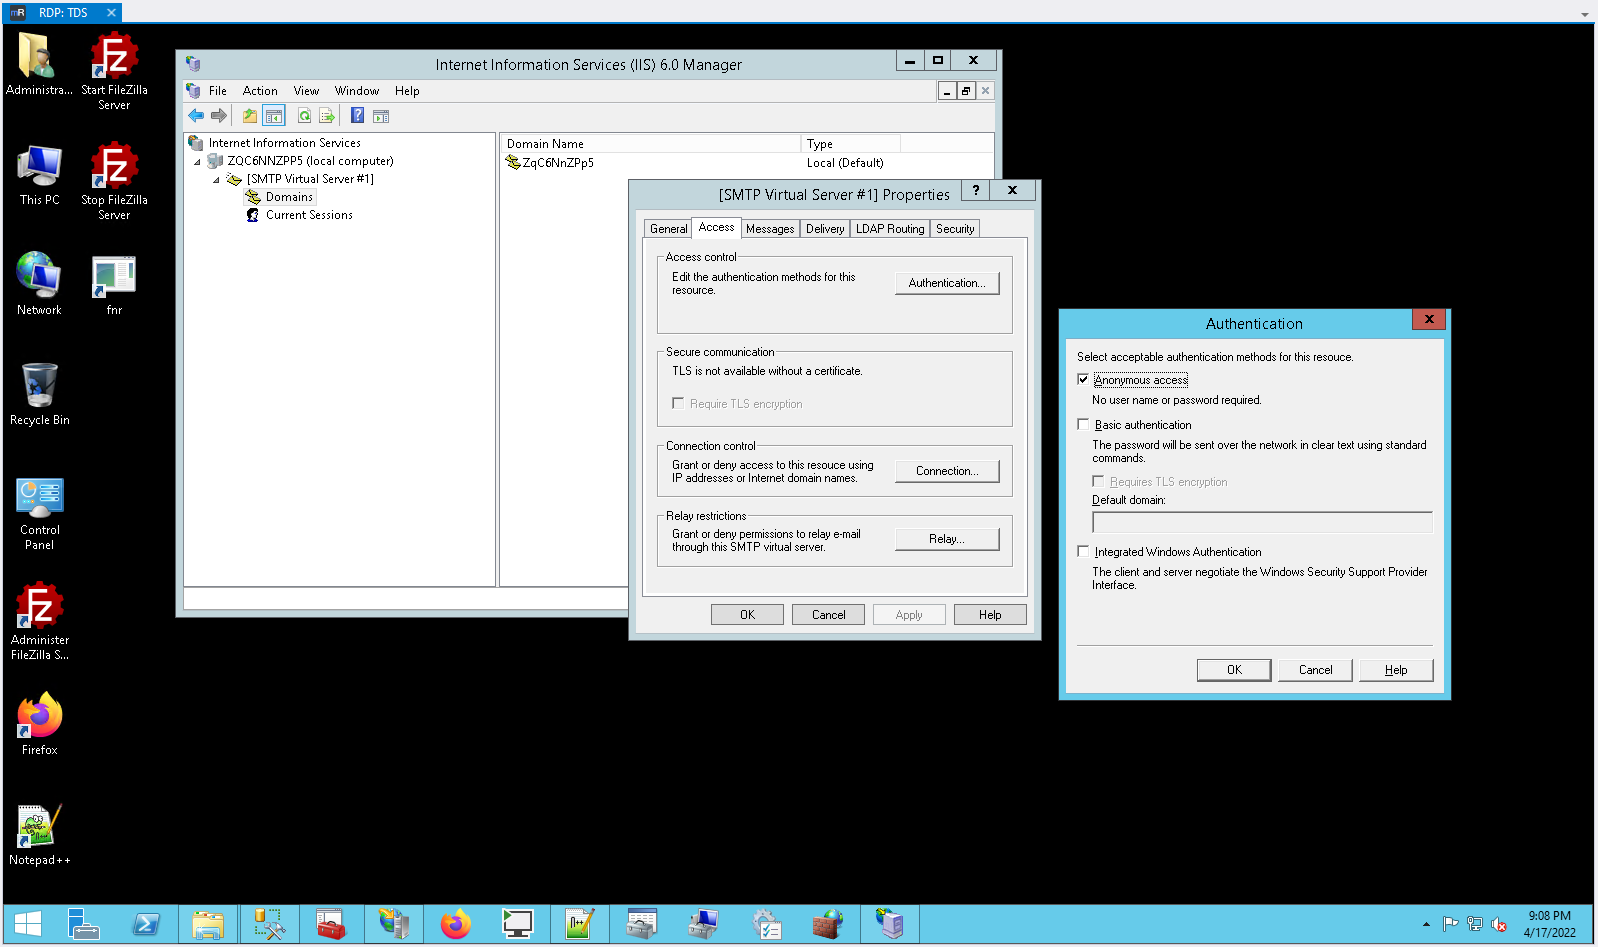Click the Refresh toolbar icon in IIS Manager
The width and height of the screenshot is (1598, 947).
point(304,116)
